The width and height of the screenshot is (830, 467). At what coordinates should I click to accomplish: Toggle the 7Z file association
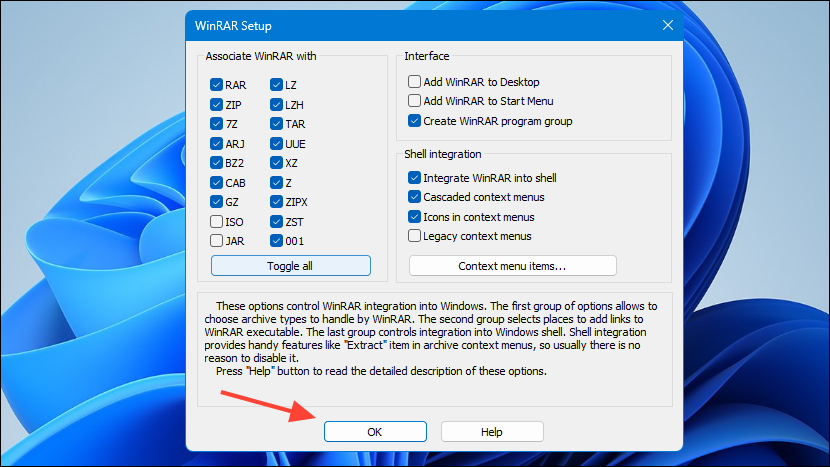tap(216, 124)
